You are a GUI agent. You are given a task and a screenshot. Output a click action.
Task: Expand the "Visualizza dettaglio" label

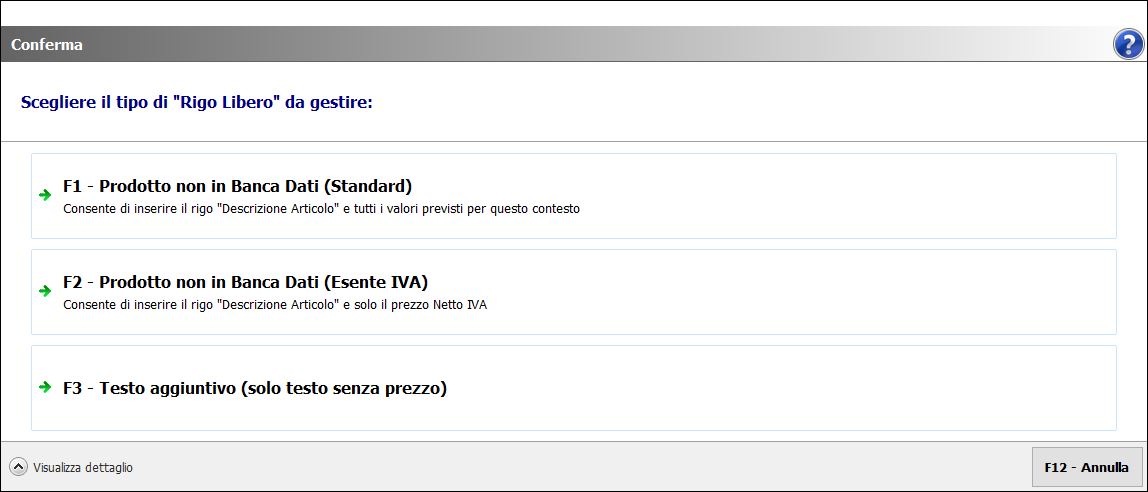click(82, 467)
